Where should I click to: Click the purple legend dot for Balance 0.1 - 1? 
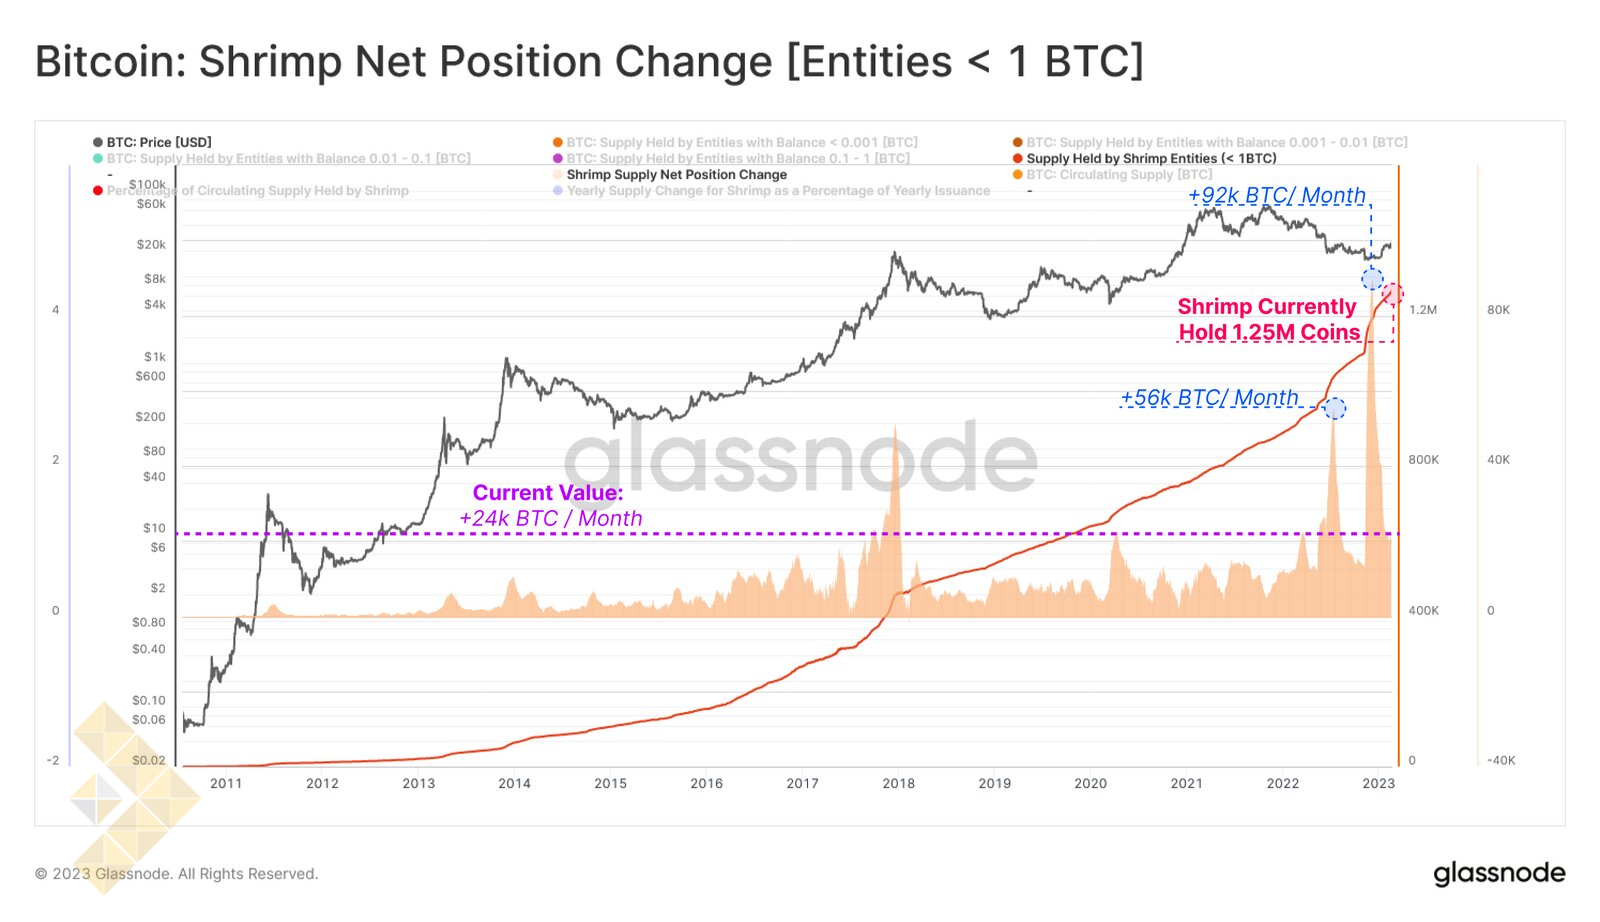click(558, 159)
